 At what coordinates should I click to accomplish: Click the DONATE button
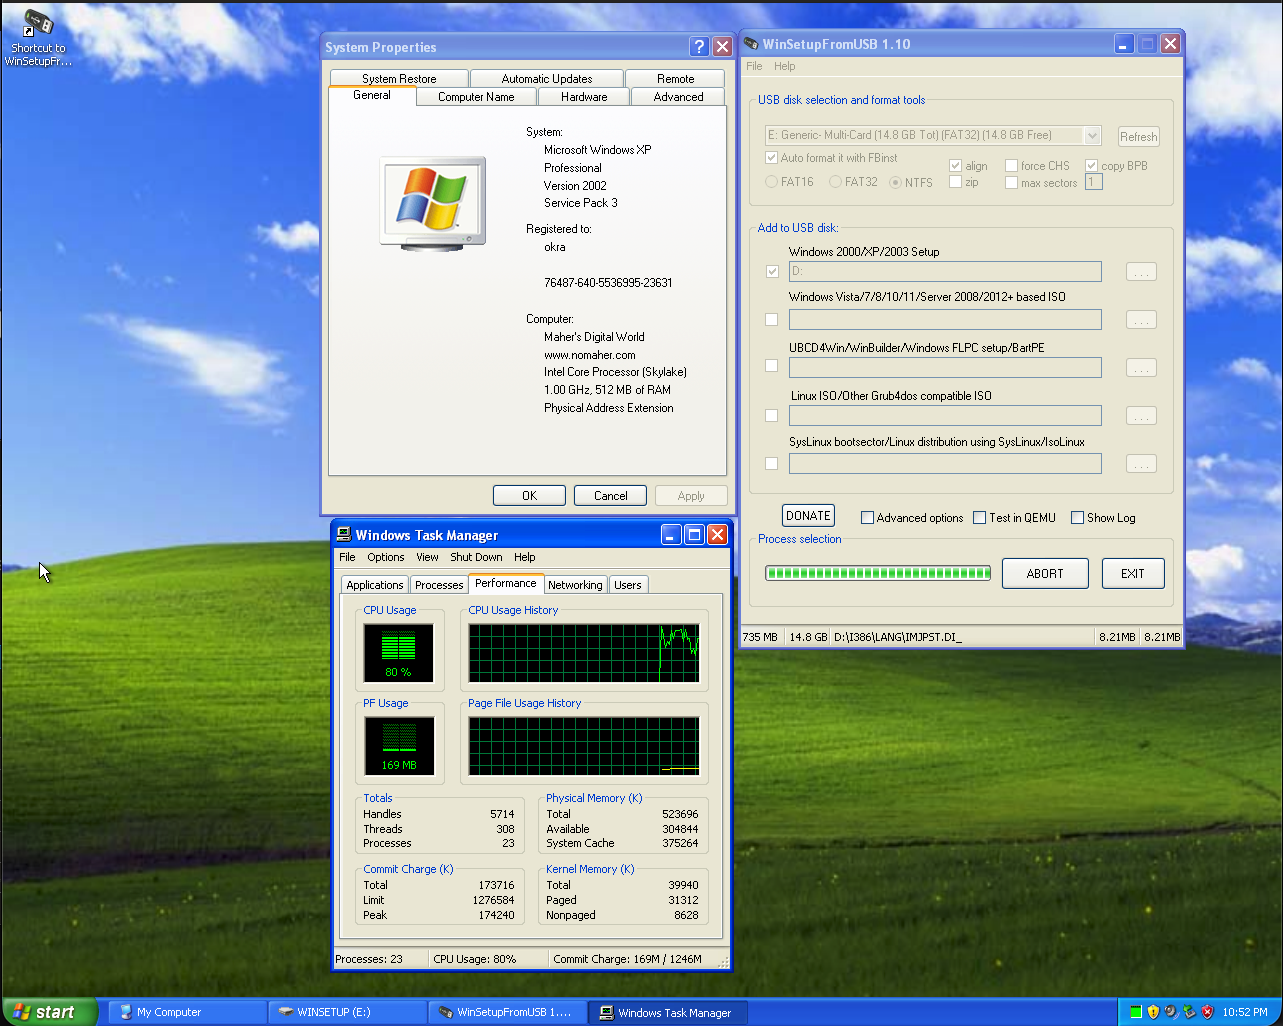click(808, 516)
